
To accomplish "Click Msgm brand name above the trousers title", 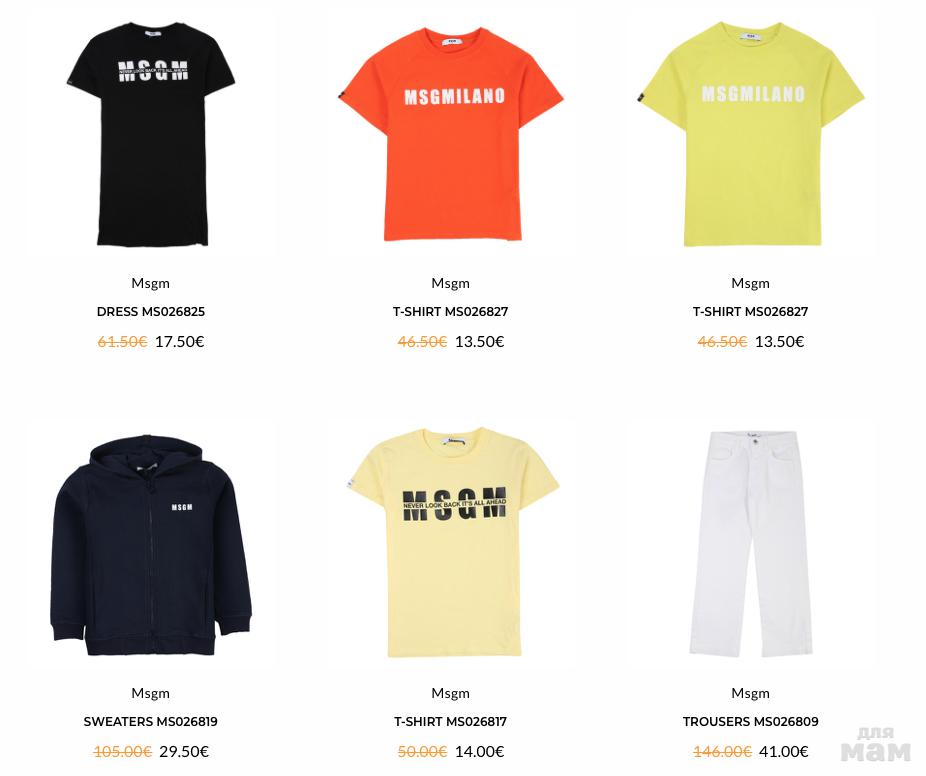I will [x=751, y=693].
